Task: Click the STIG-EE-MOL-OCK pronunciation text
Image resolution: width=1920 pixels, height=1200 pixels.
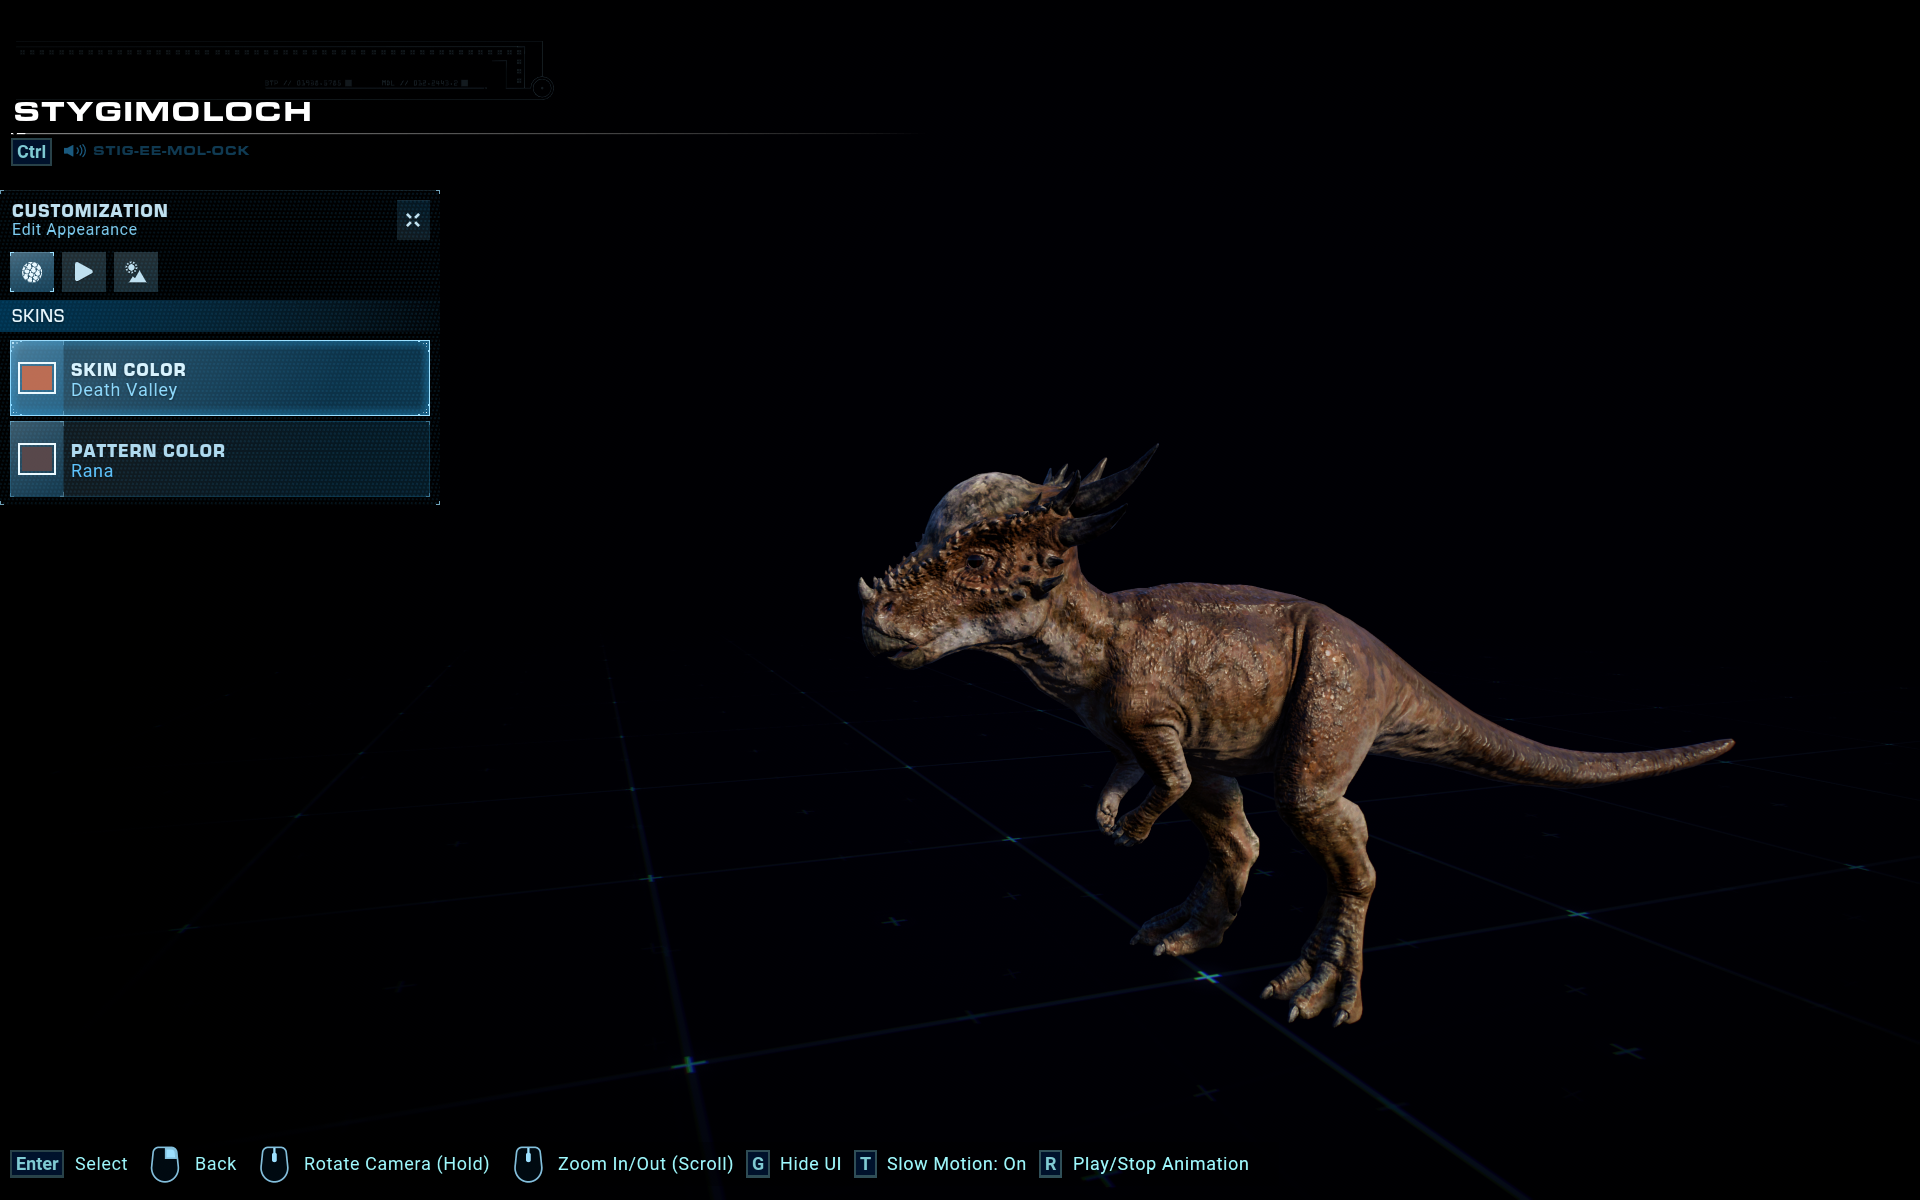Action: (x=171, y=151)
